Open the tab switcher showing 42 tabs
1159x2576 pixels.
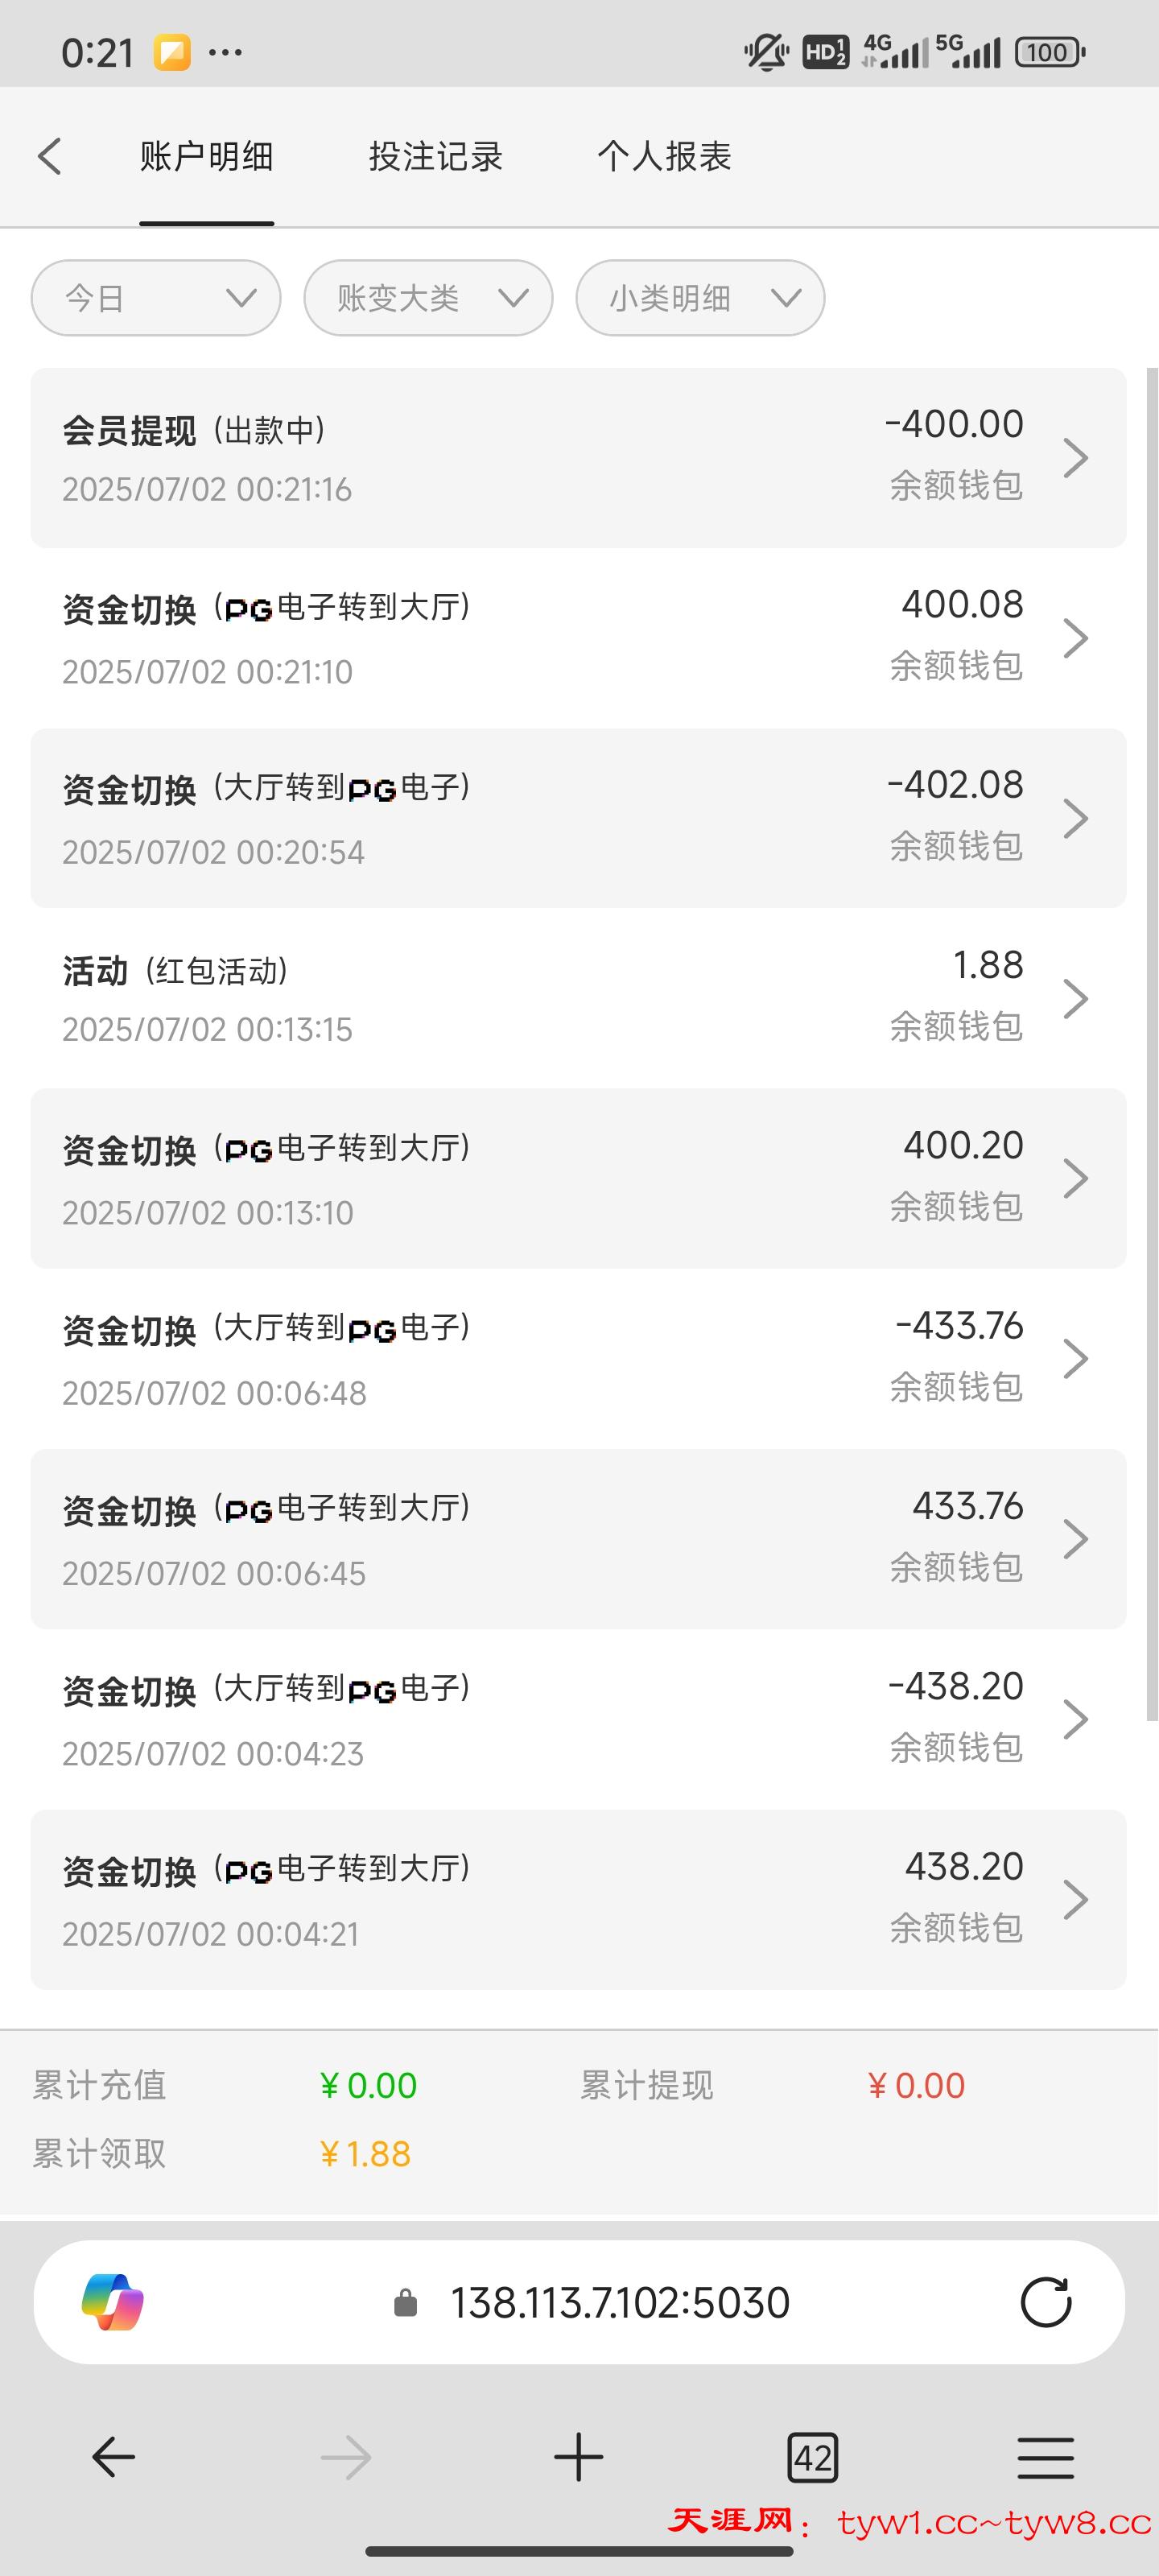(x=812, y=2457)
